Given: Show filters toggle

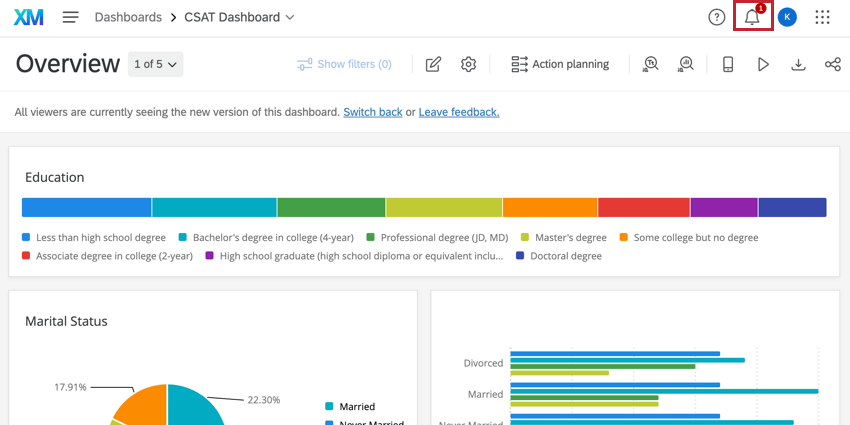Looking at the screenshot, I should (x=344, y=64).
